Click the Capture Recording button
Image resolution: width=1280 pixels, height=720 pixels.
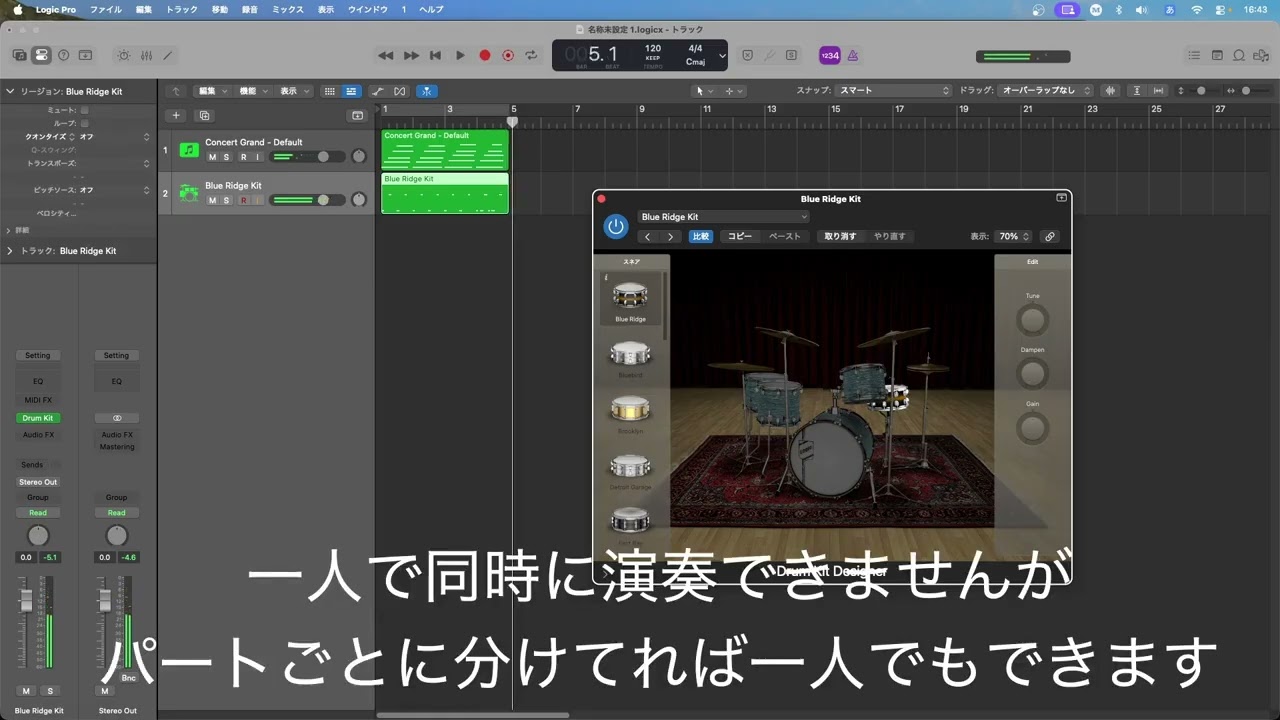[508, 56]
